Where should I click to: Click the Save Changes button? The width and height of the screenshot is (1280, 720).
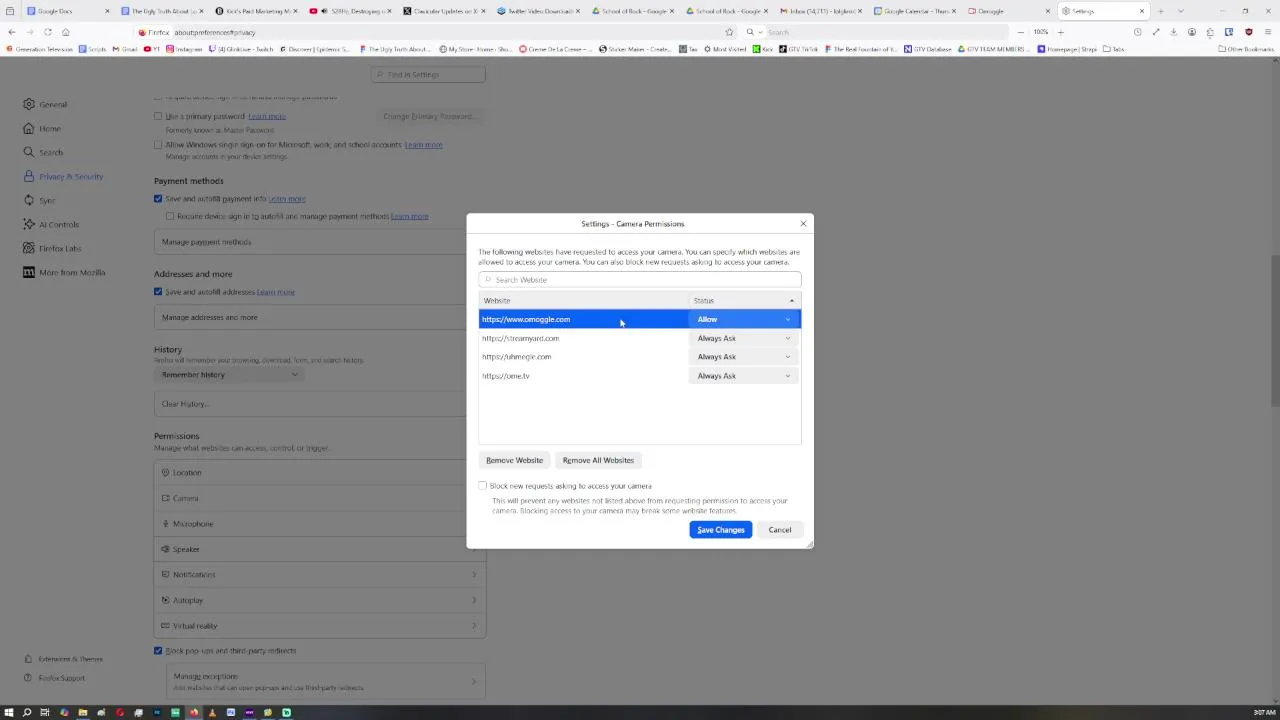point(720,530)
